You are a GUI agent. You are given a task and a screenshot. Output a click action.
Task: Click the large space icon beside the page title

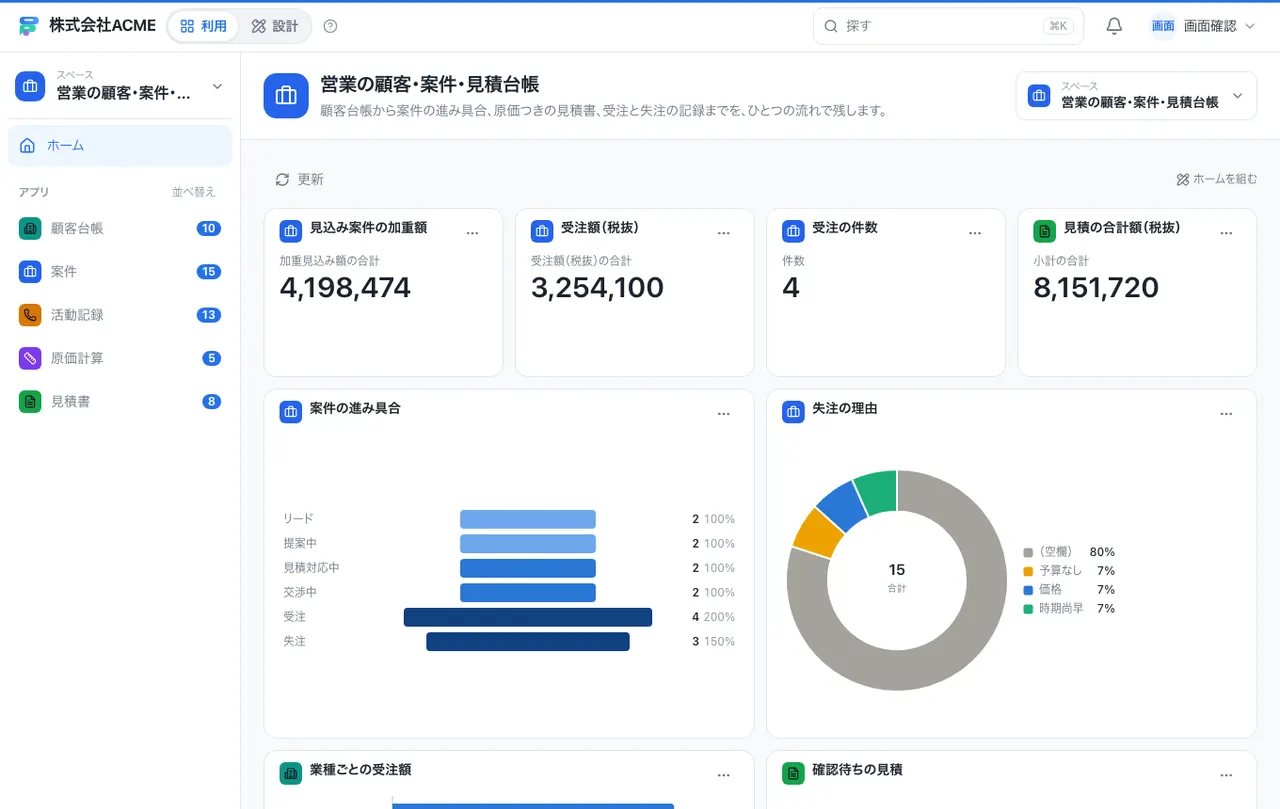286,95
